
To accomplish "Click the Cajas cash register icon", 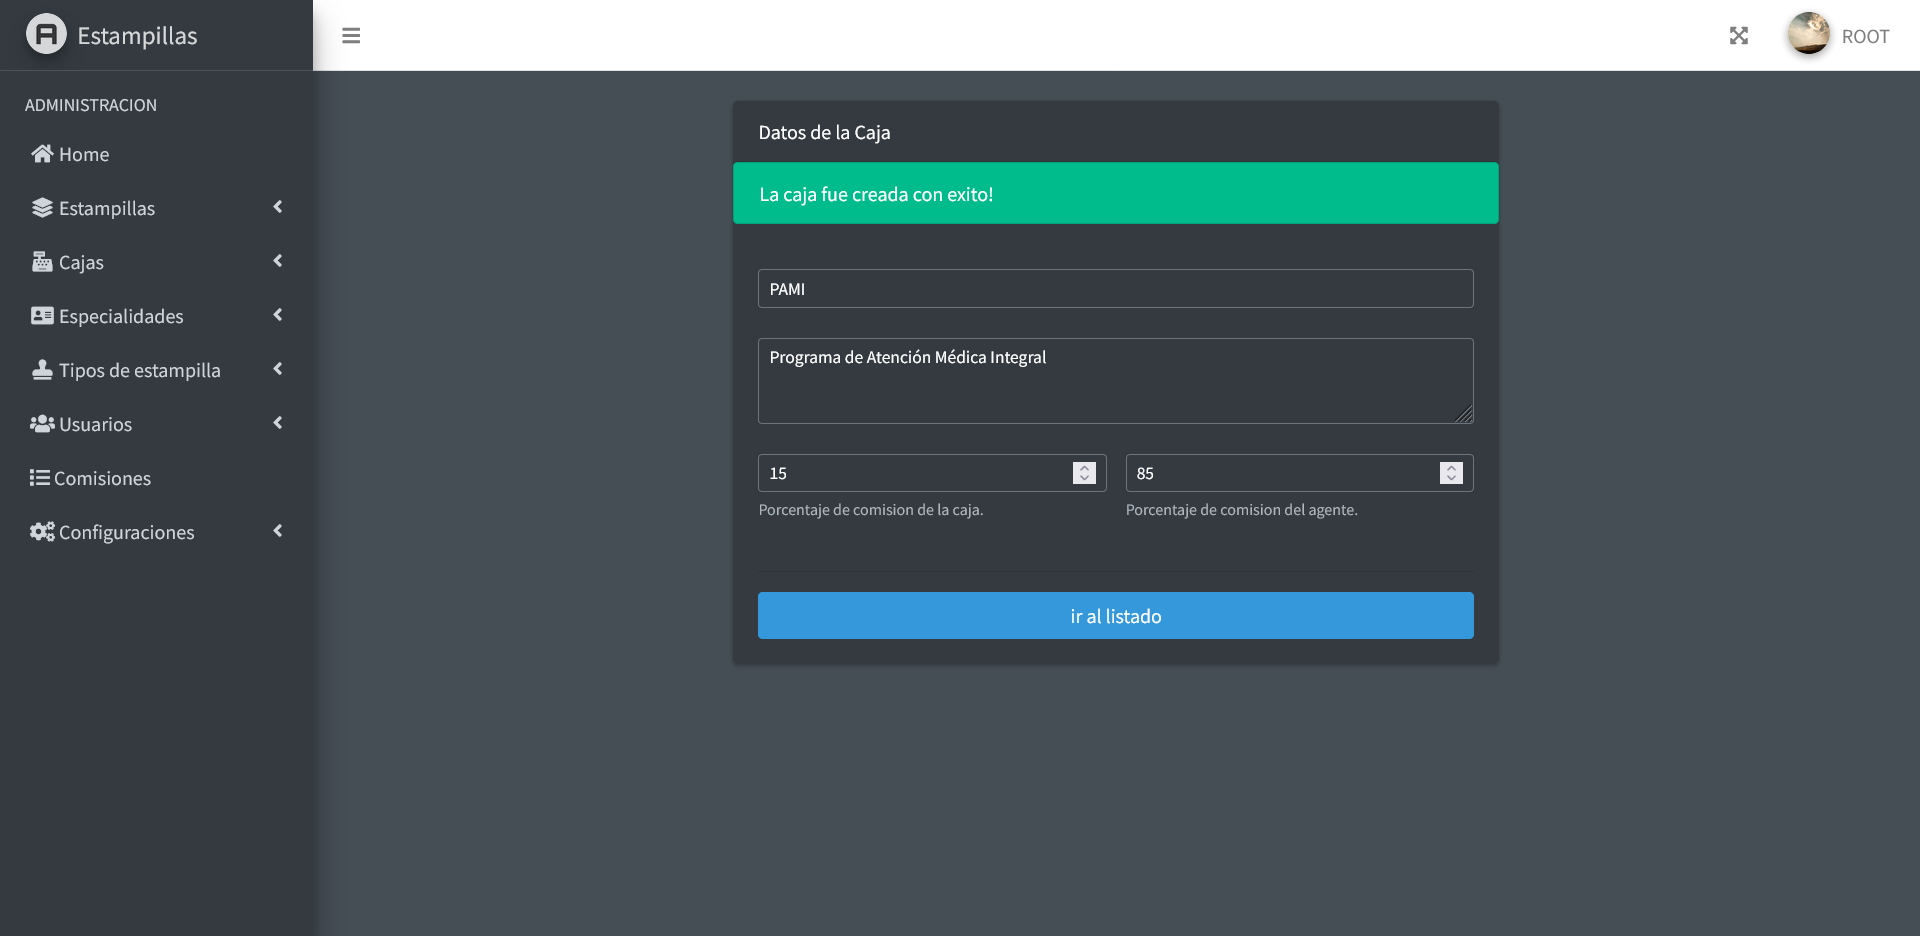I will [x=42, y=262].
